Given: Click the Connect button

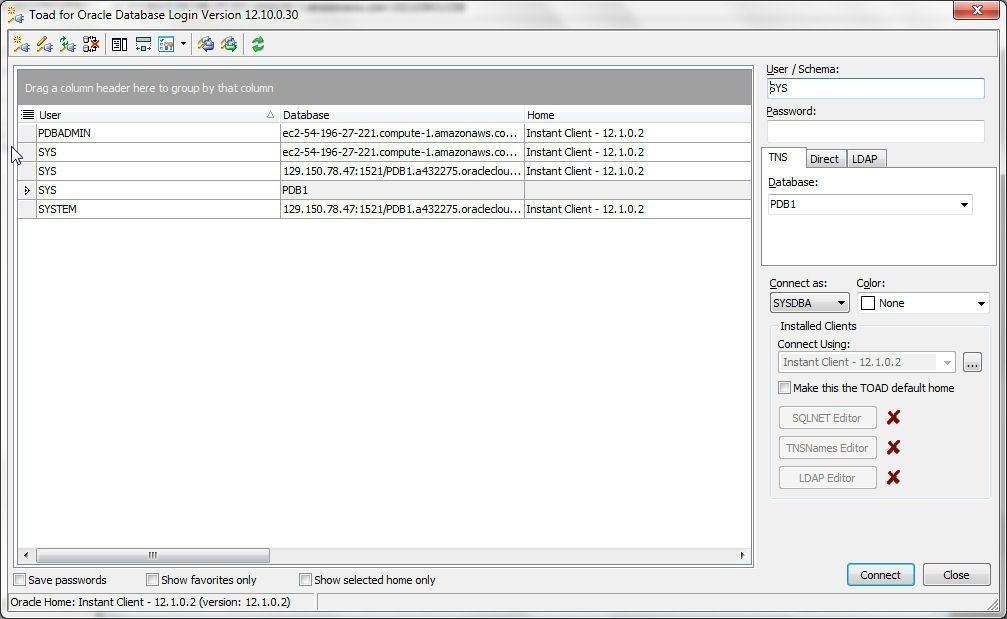Looking at the screenshot, I should [880, 575].
